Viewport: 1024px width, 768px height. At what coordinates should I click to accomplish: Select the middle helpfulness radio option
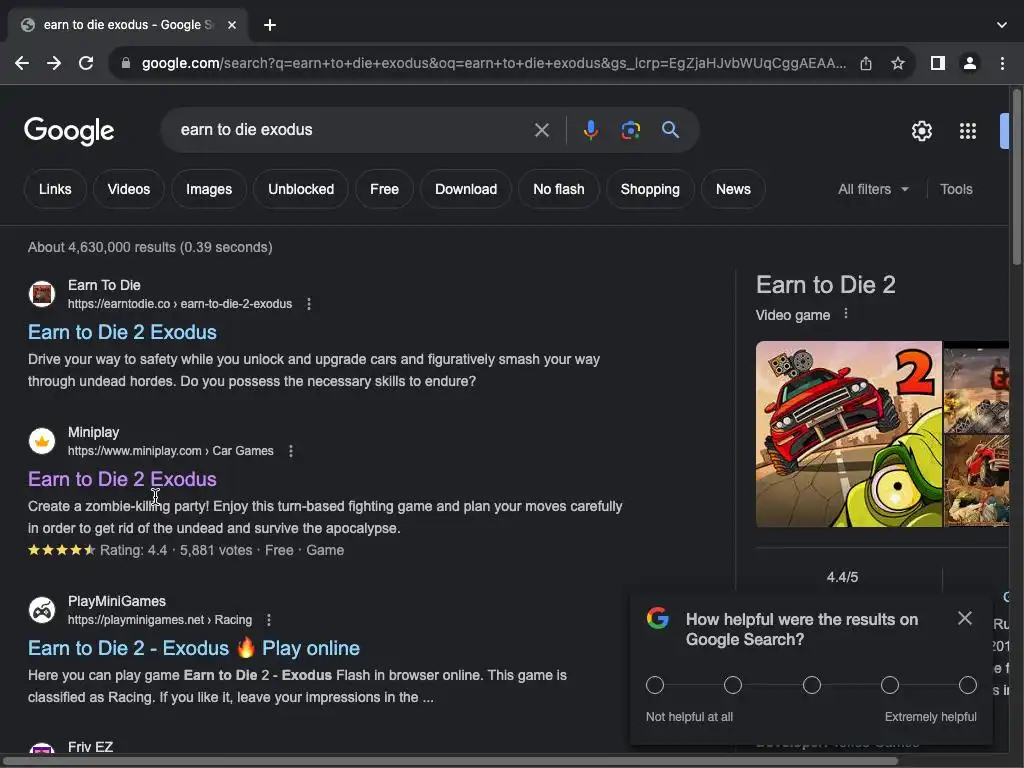point(812,685)
